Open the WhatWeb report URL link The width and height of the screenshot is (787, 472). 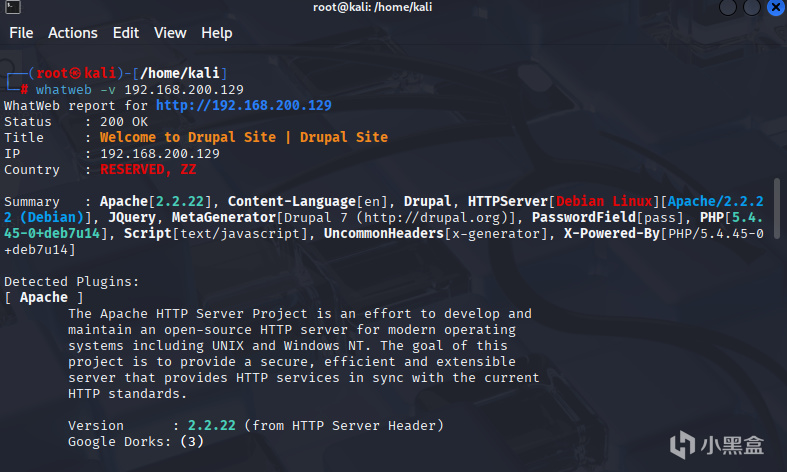click(243, 105)
